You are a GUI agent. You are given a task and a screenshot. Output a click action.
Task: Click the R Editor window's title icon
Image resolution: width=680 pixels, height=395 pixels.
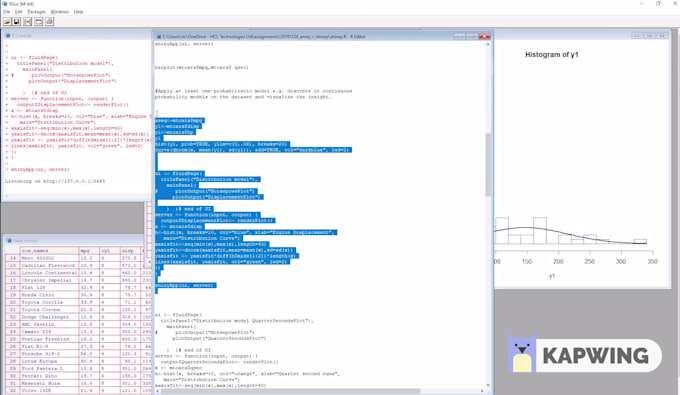point(159,37)
